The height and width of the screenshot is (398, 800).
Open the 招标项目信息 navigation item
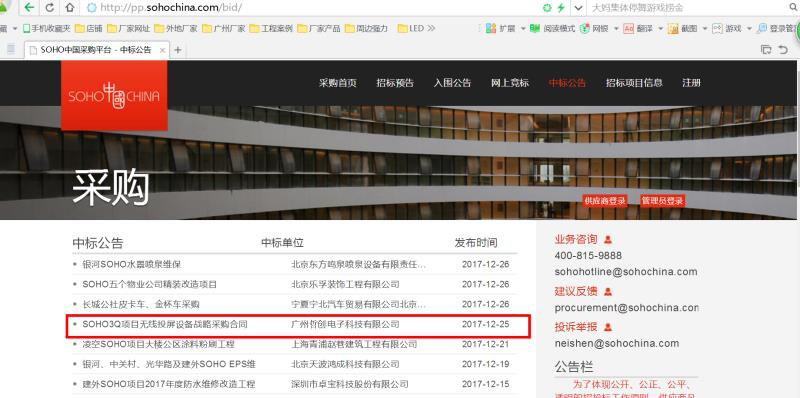point(634,83)
